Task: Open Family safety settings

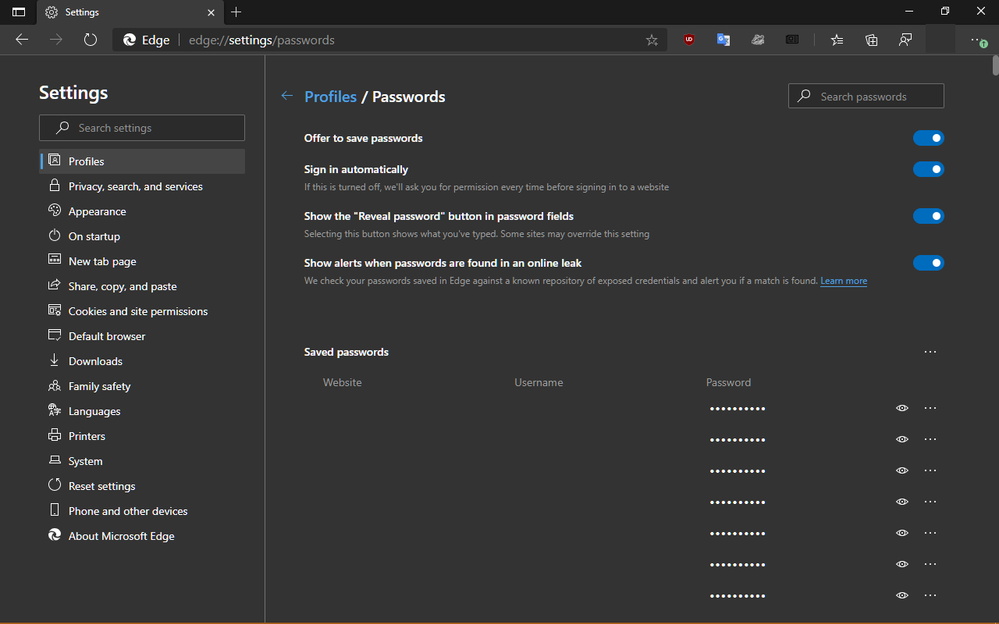Action: (142, 386)
